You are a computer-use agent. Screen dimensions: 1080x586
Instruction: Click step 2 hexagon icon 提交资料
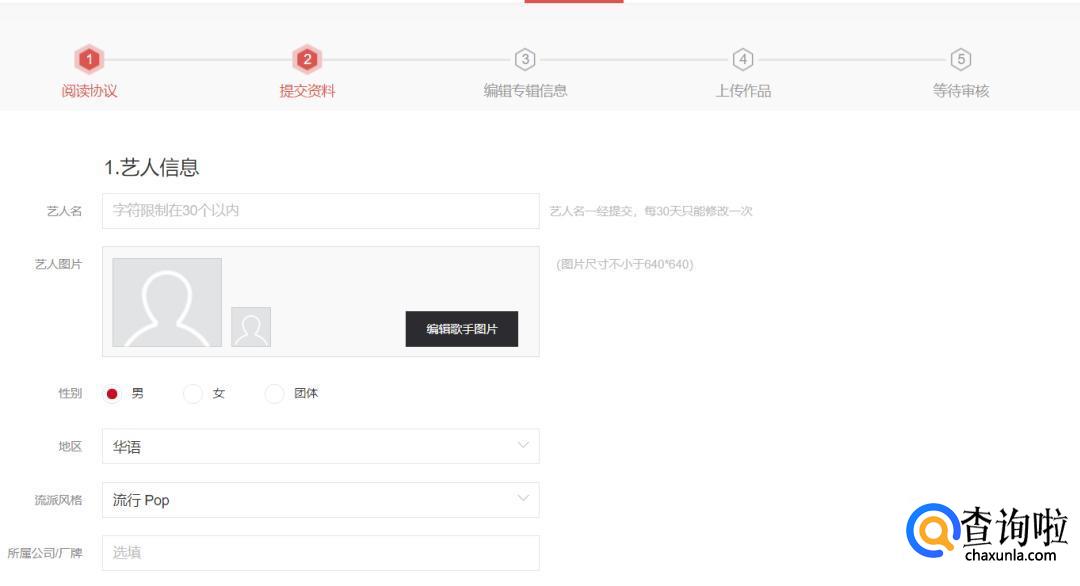point(307,59)
